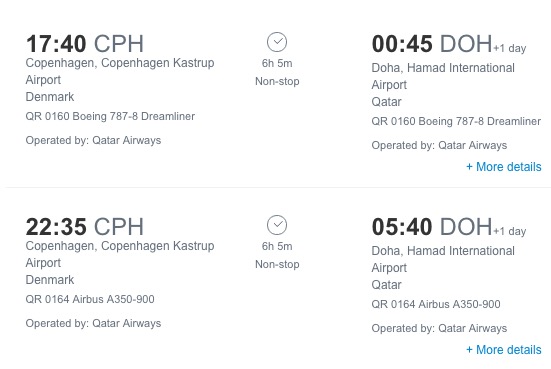Click the clock icon for flight QR 0164
This screenshot has width=551, height=369.
(277, 225)
